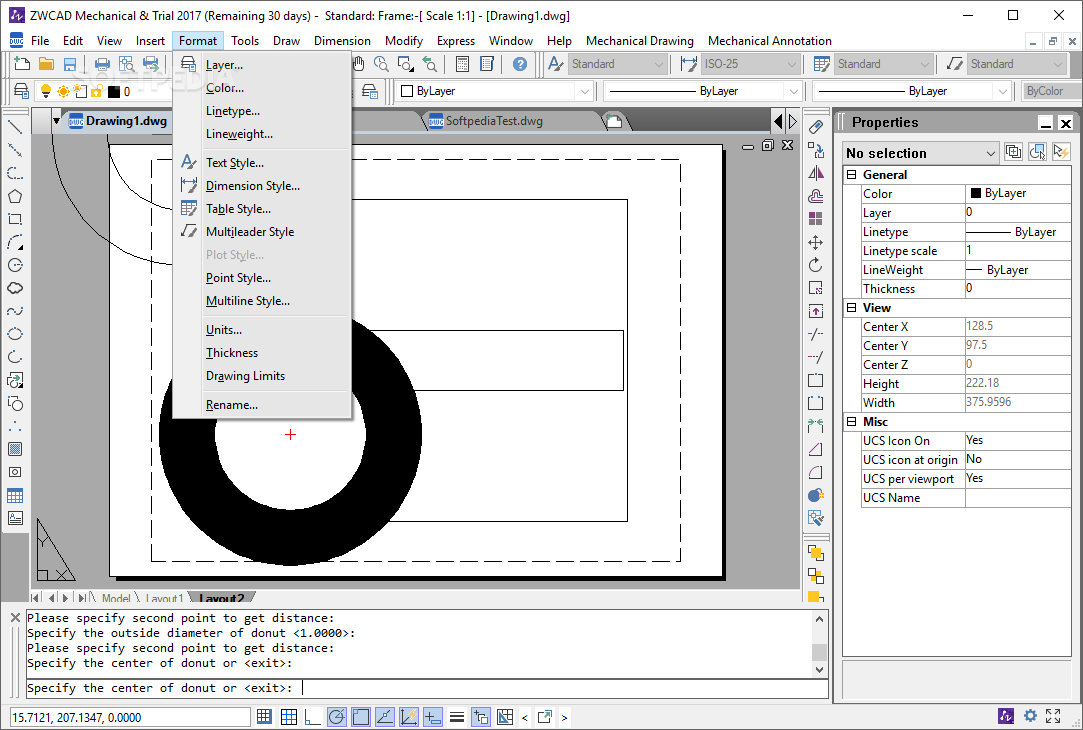Click the Zoom Previous icon

(x=430, y=64)
